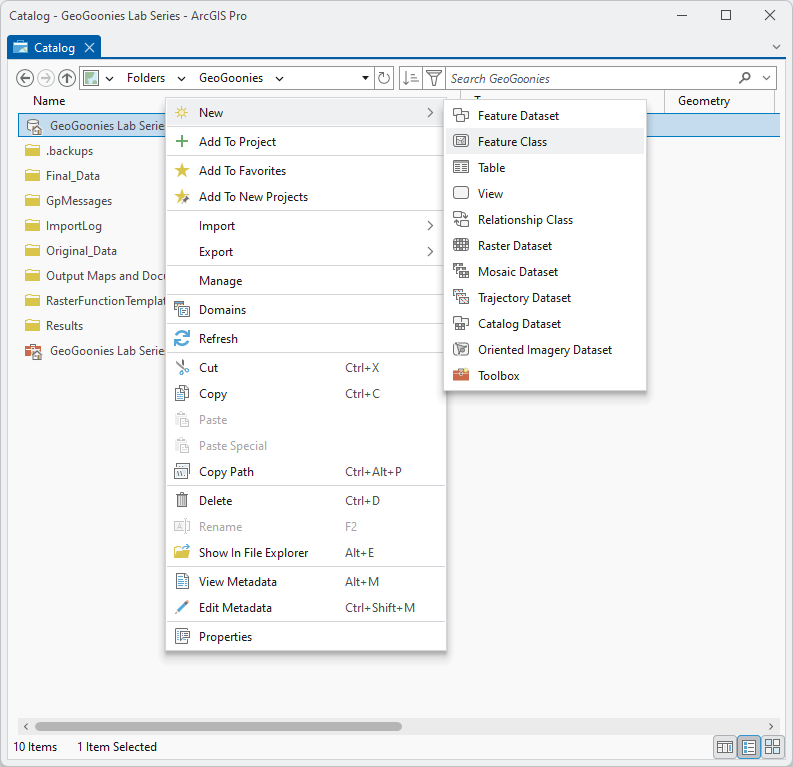Choose Mosaic Dataset from New submenu

click(x=517, y=272)
